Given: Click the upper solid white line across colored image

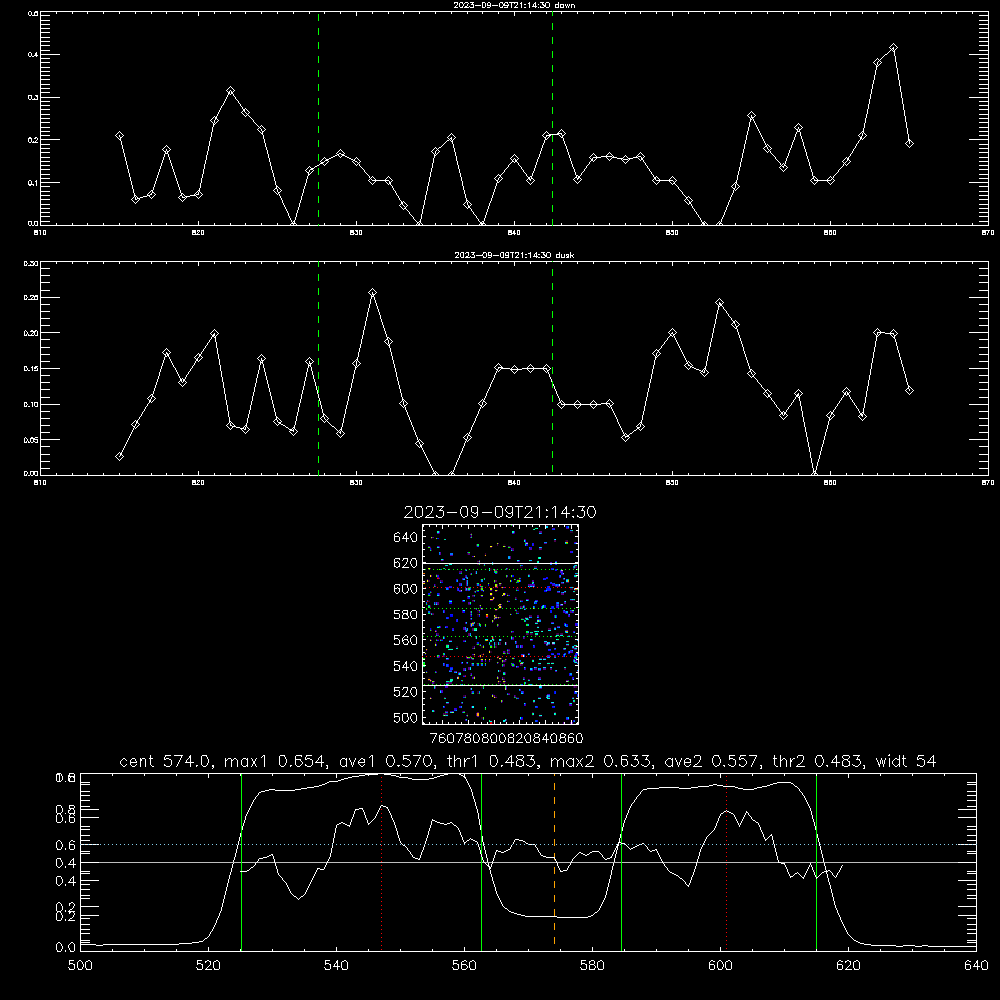Looking at the screenshot, I should pos(501,563).
